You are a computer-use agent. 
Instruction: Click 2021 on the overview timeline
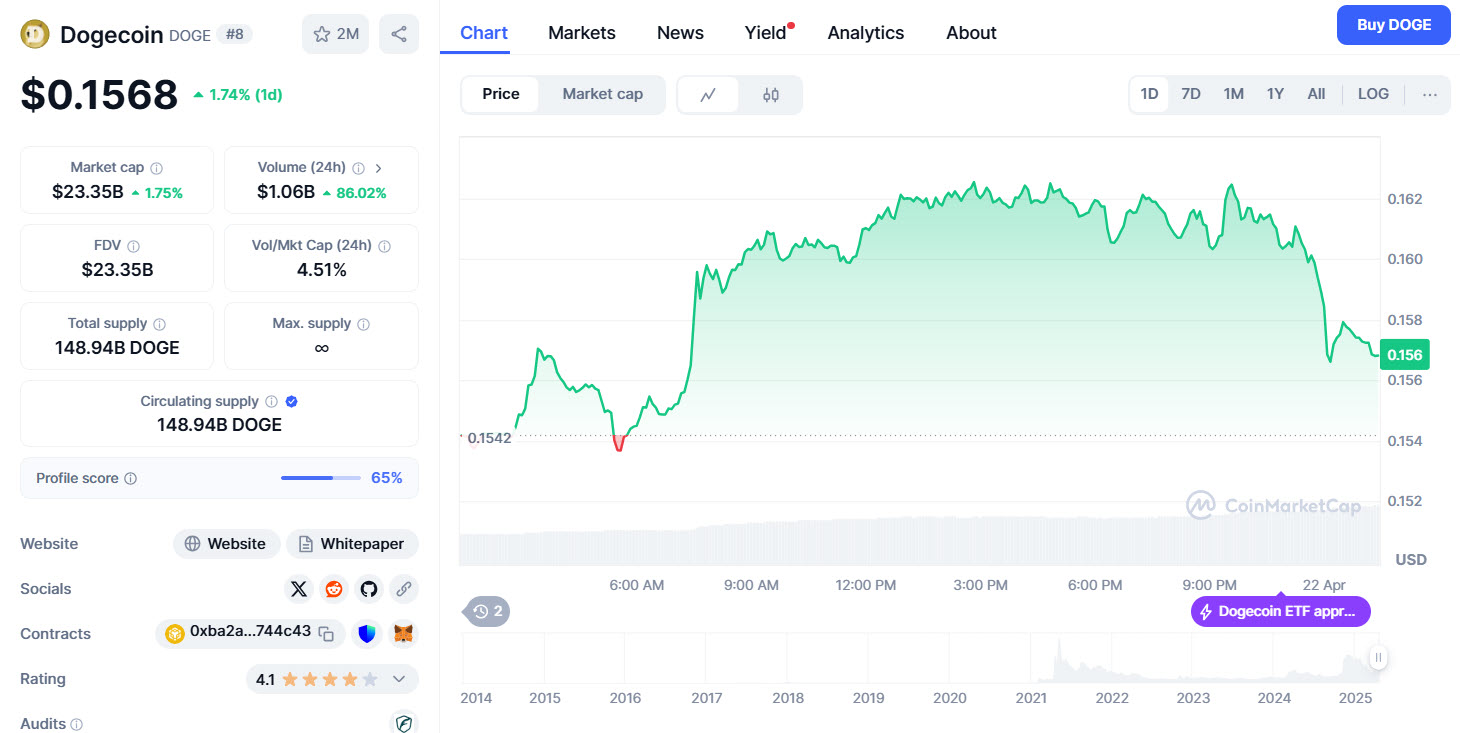pos(1031,698)
